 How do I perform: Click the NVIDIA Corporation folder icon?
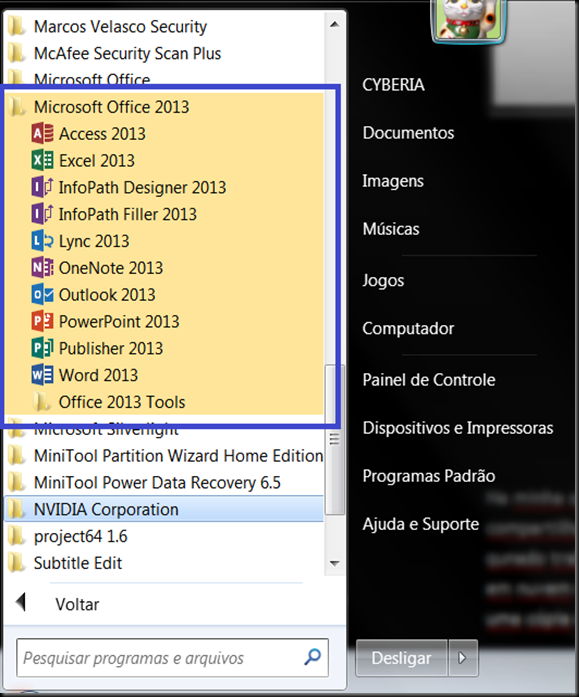pos(17,509)
